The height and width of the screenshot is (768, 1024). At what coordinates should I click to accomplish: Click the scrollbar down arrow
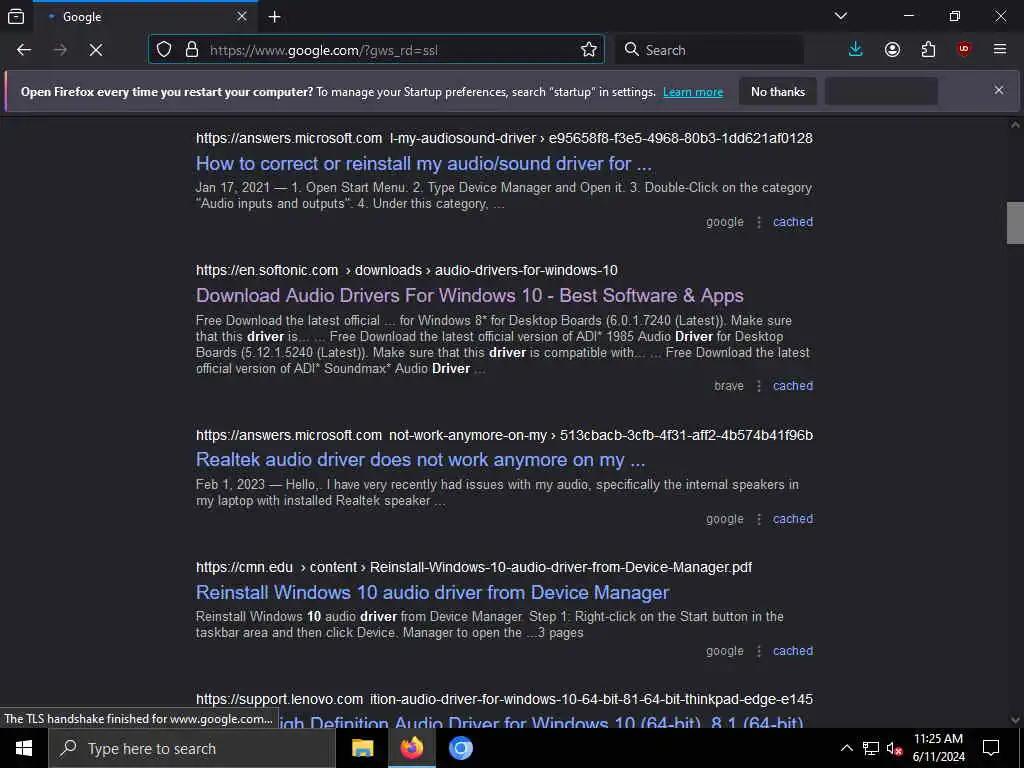pyautogui.click(x=1015, y=720)
